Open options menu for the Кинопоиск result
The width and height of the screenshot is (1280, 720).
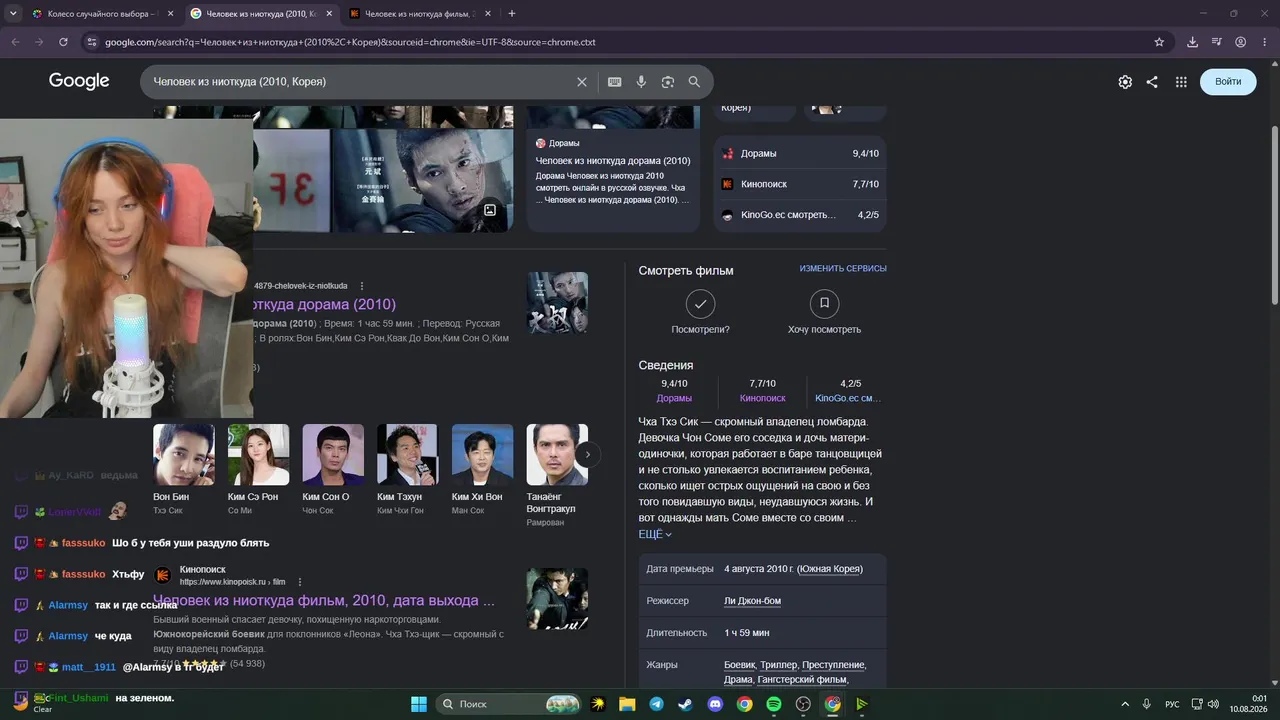coord(299,582)
